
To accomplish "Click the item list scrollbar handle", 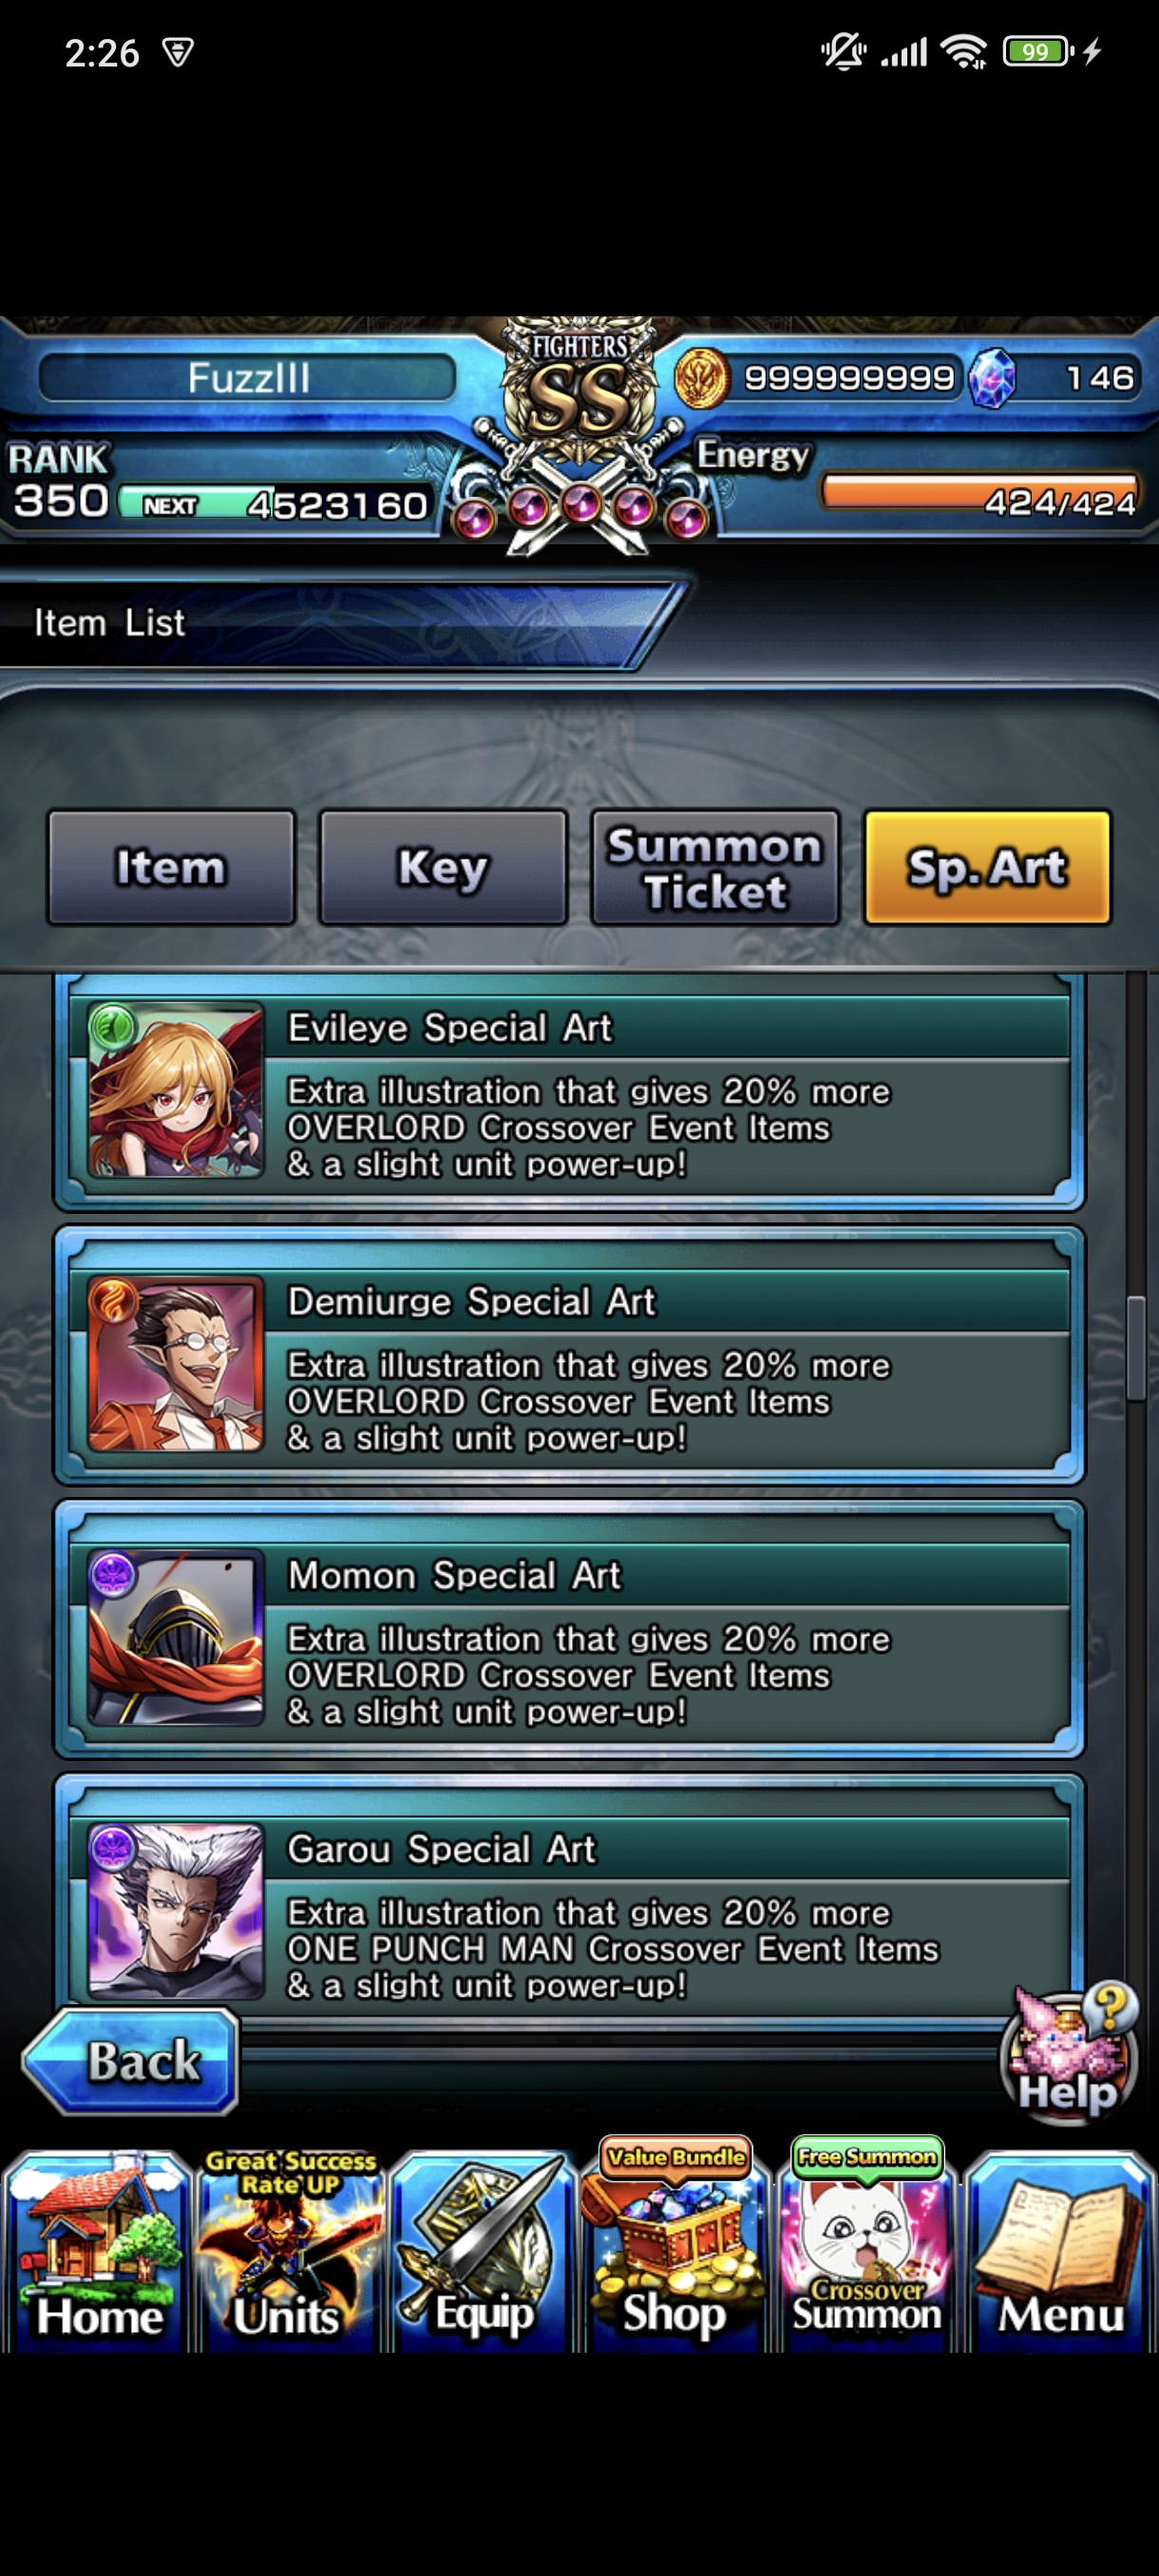I will 1135,1348.
